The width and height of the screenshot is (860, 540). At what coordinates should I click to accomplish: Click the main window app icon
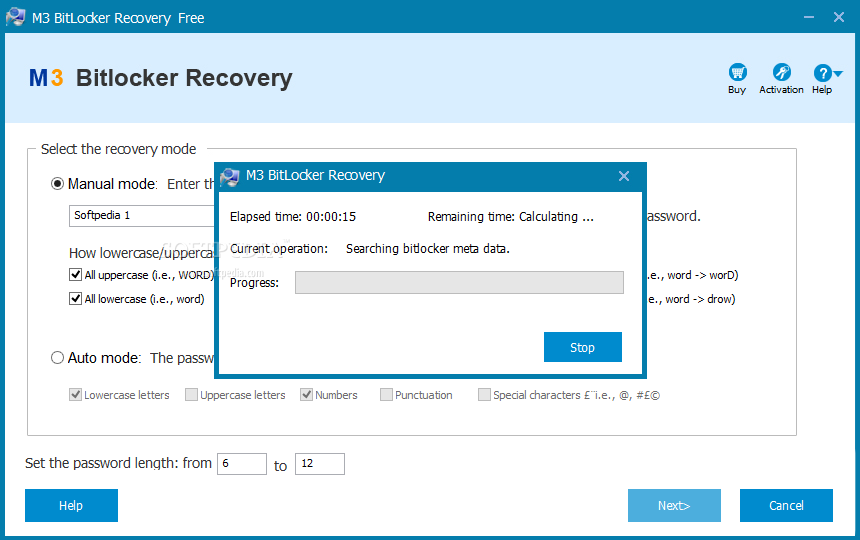15,18
